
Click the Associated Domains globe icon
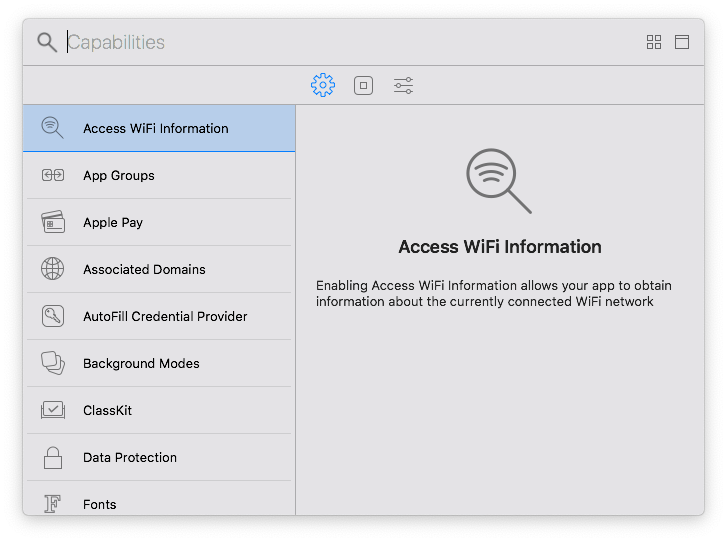point(53,269)
